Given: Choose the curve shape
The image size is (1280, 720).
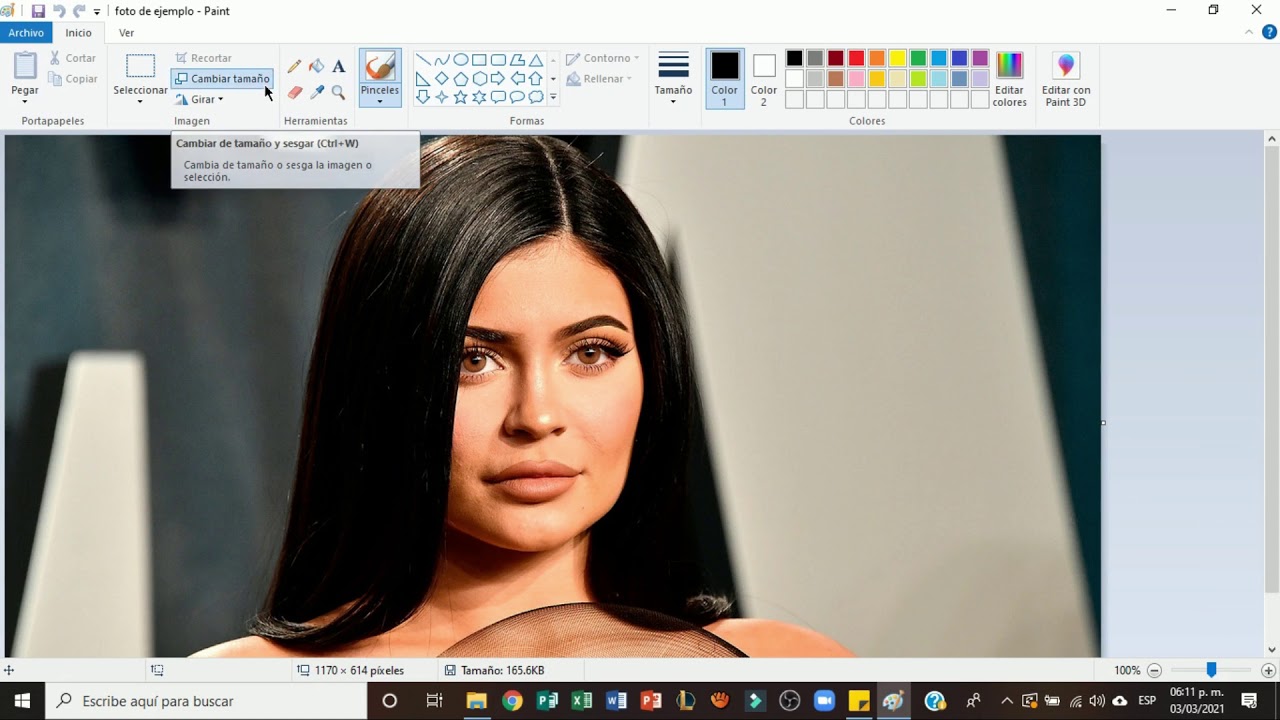Looking at the screenshot, I should (x=442, y=60).
